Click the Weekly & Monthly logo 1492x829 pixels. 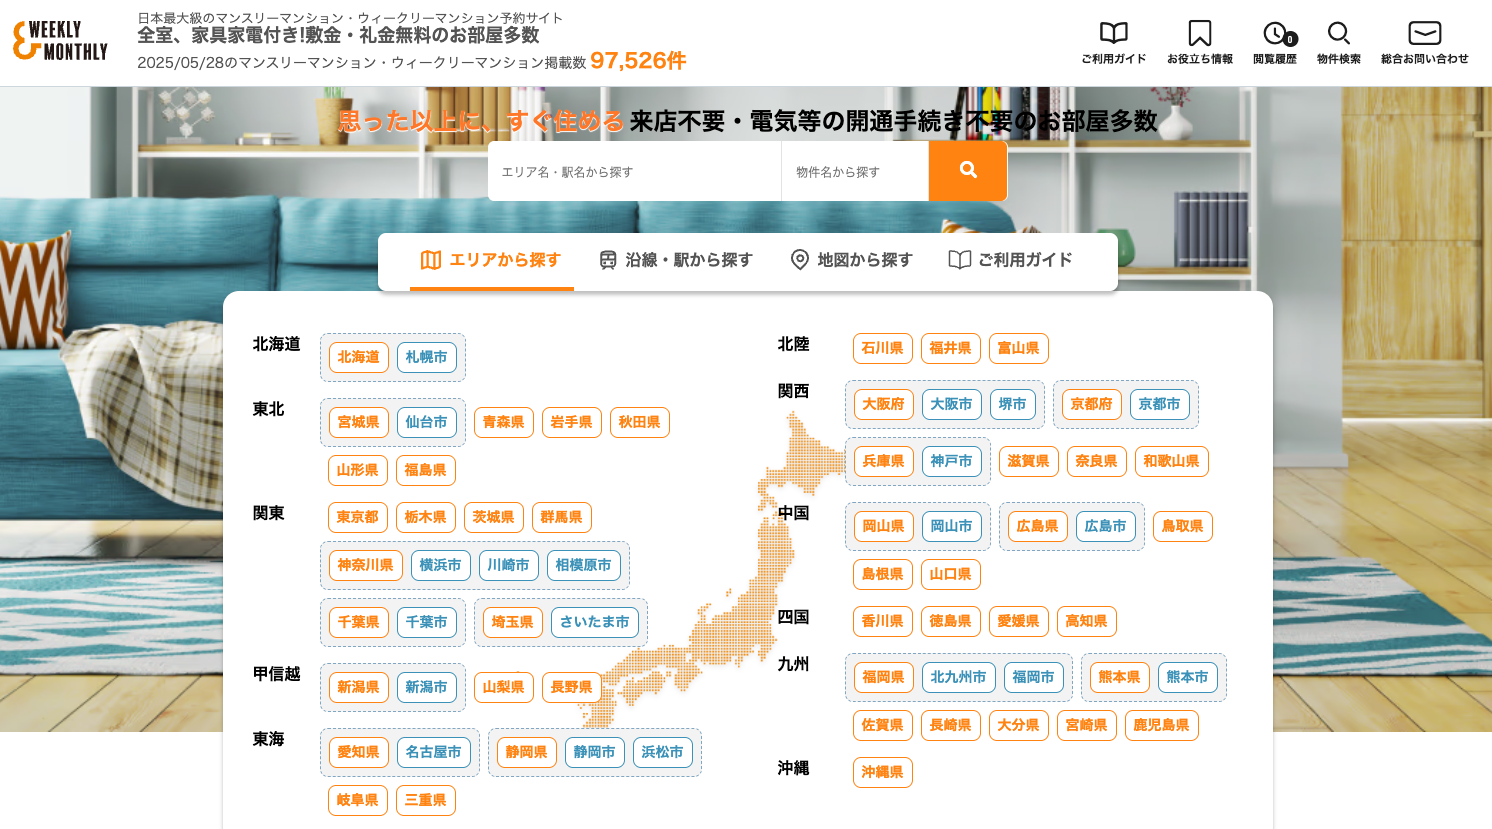coord(60,41)
